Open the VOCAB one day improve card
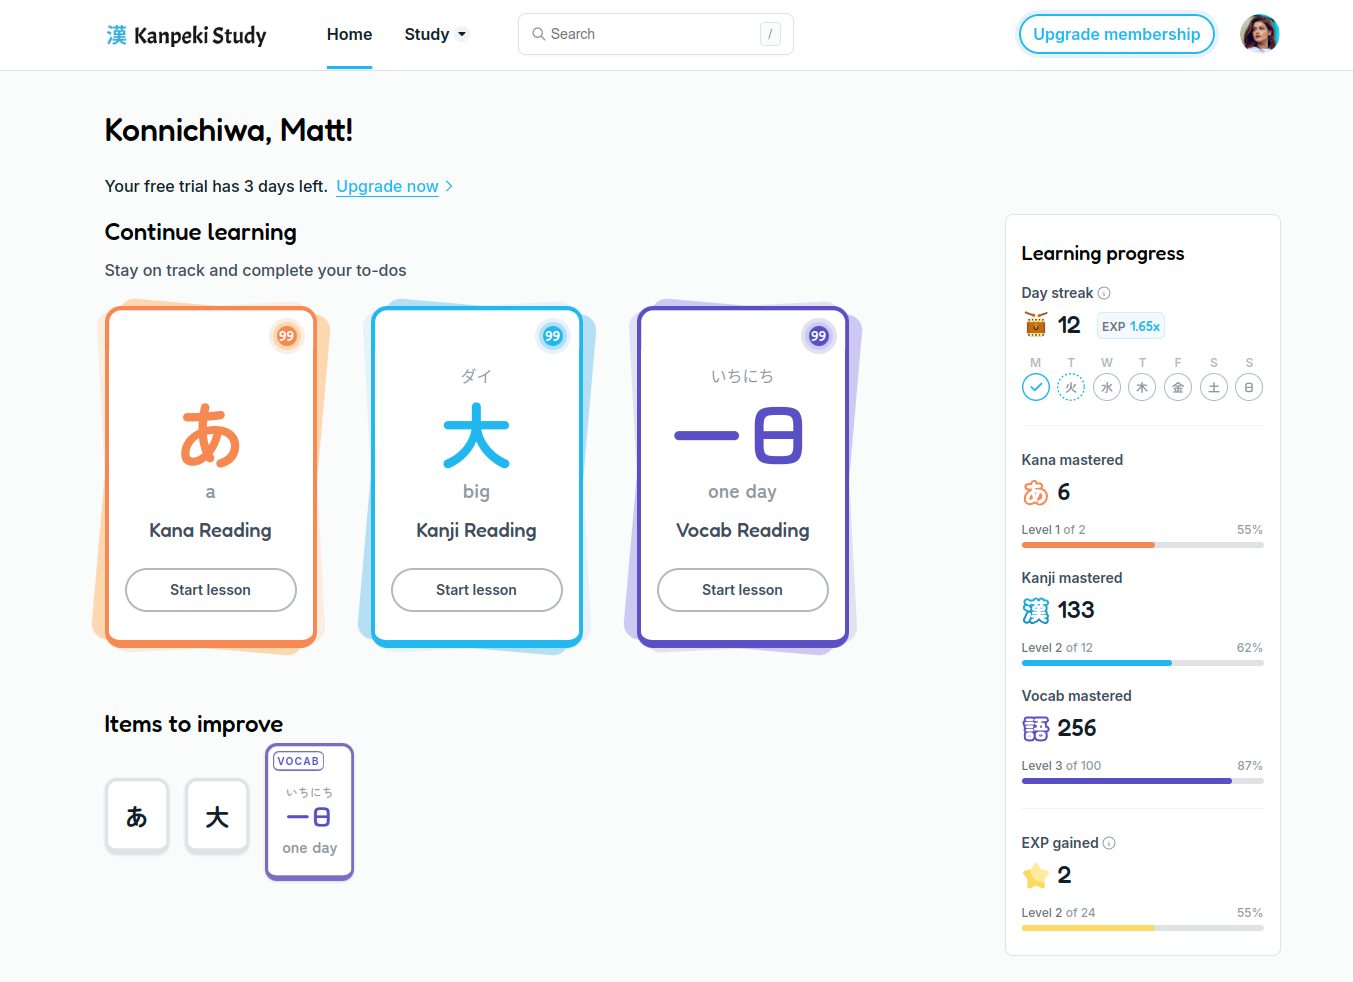 [x=309, y=812]
